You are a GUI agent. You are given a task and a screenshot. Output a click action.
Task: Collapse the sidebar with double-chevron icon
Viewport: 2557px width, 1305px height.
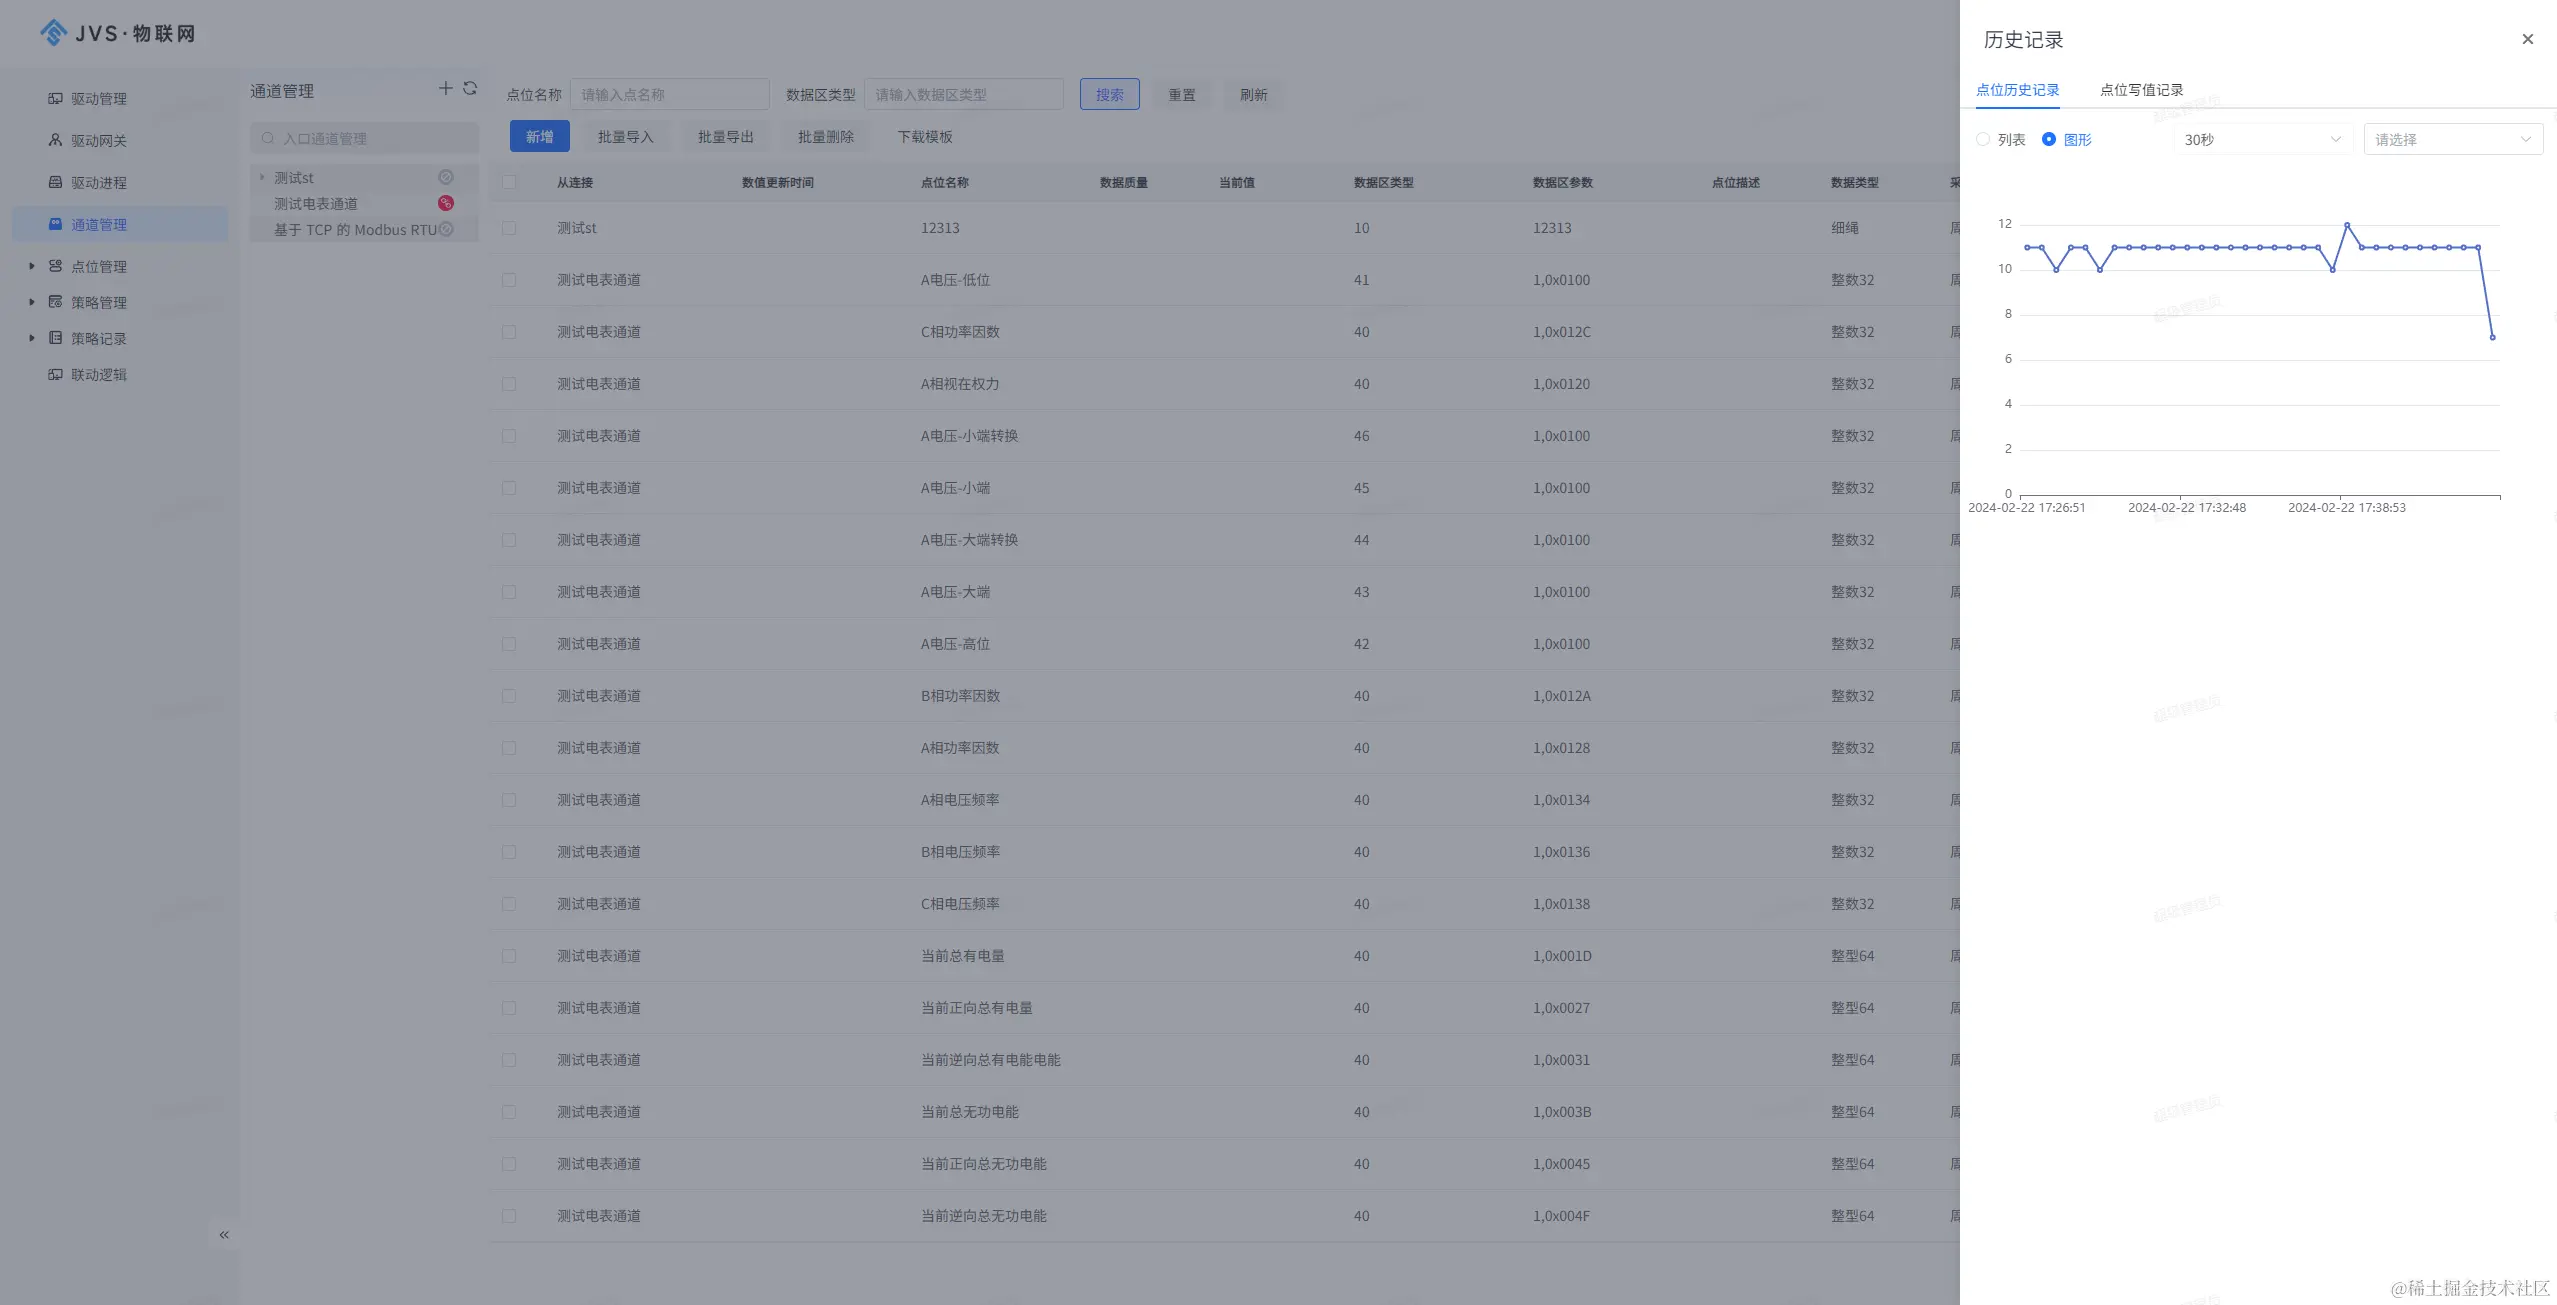pos(224,1235)
